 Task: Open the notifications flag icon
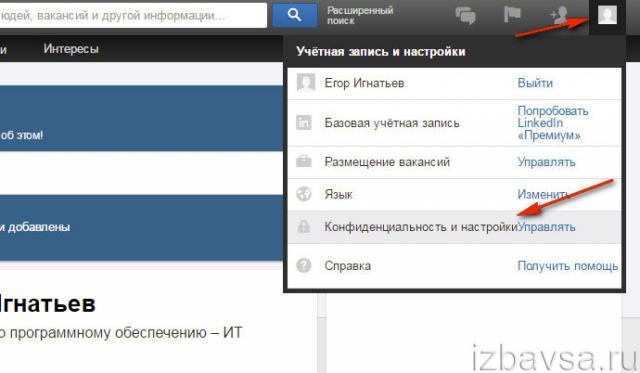point(512,15)
